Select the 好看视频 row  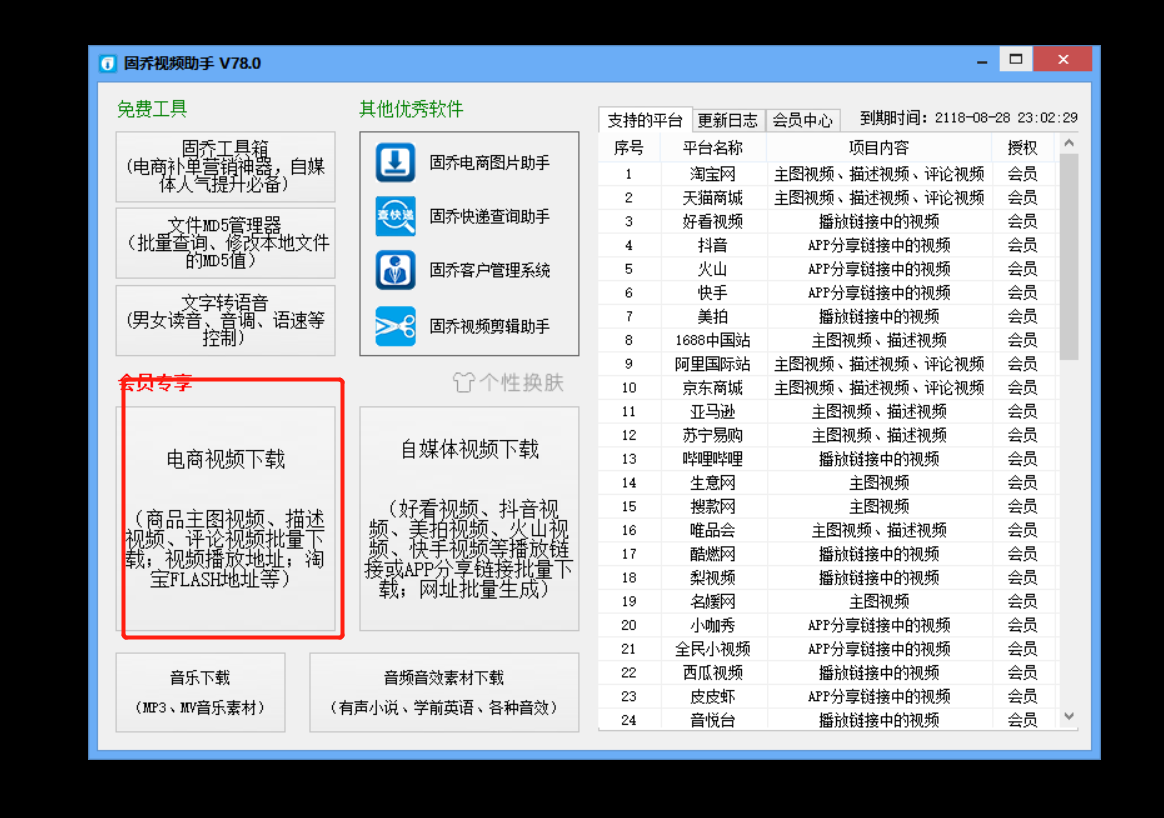(828, 221)
